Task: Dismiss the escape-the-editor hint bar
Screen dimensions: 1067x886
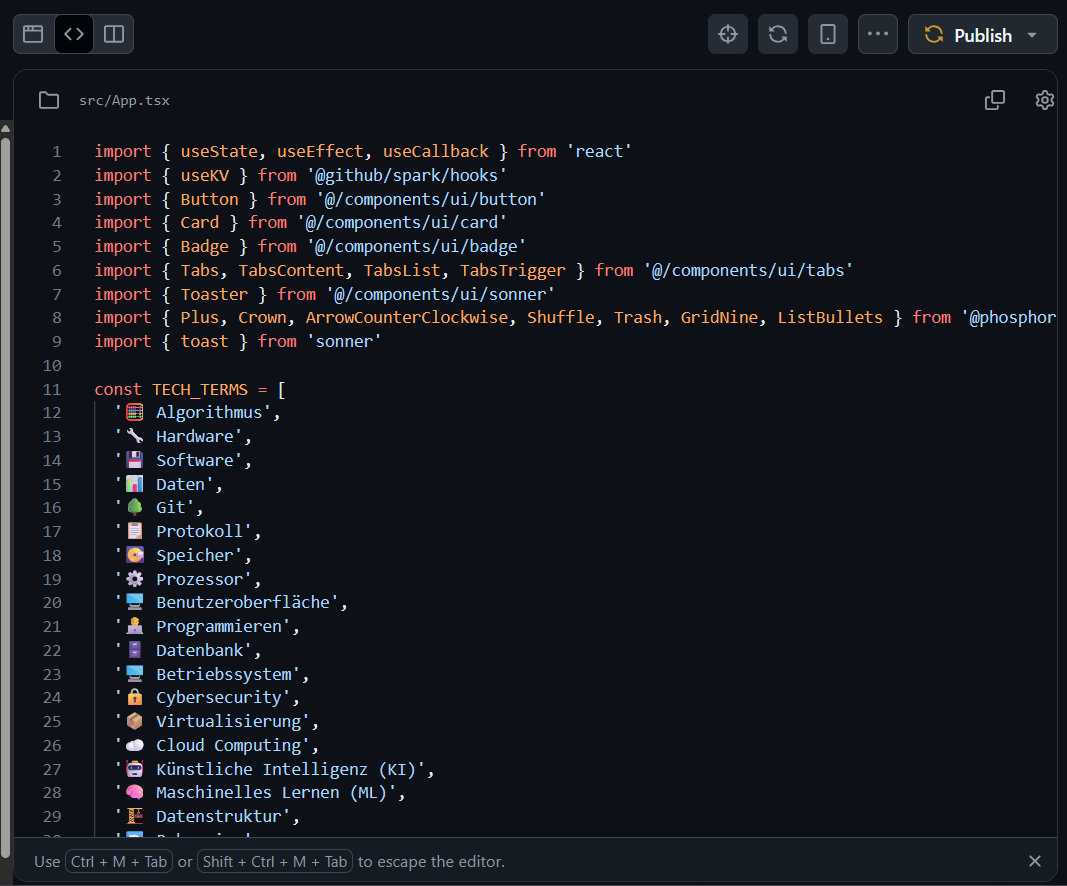Action: (1032, 861)
